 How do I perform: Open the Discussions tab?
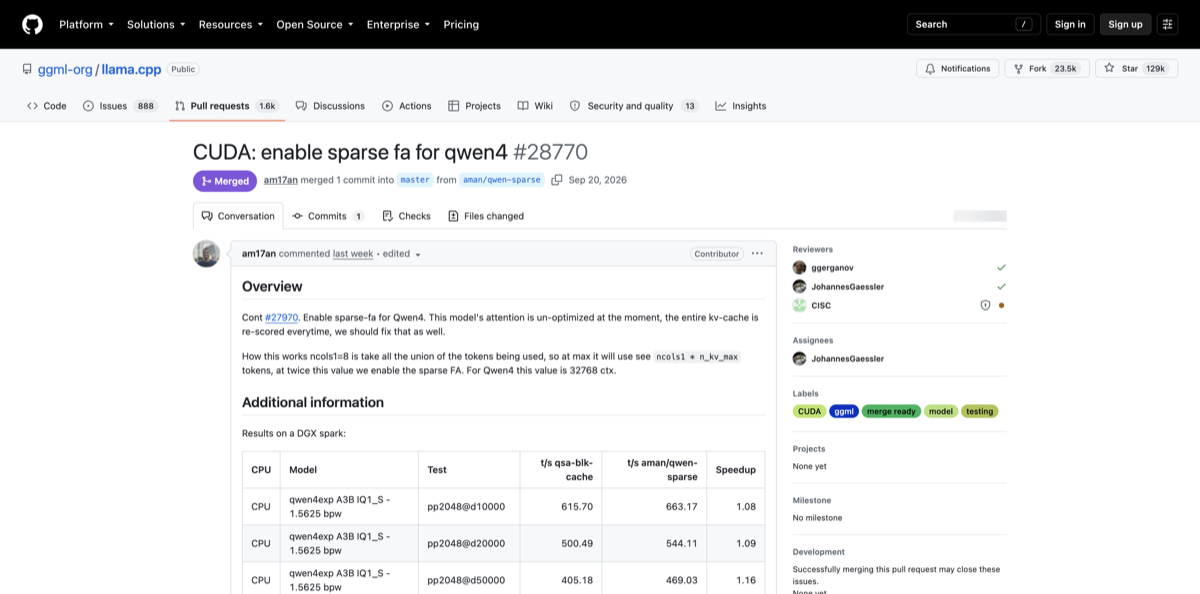pos(331,106)
